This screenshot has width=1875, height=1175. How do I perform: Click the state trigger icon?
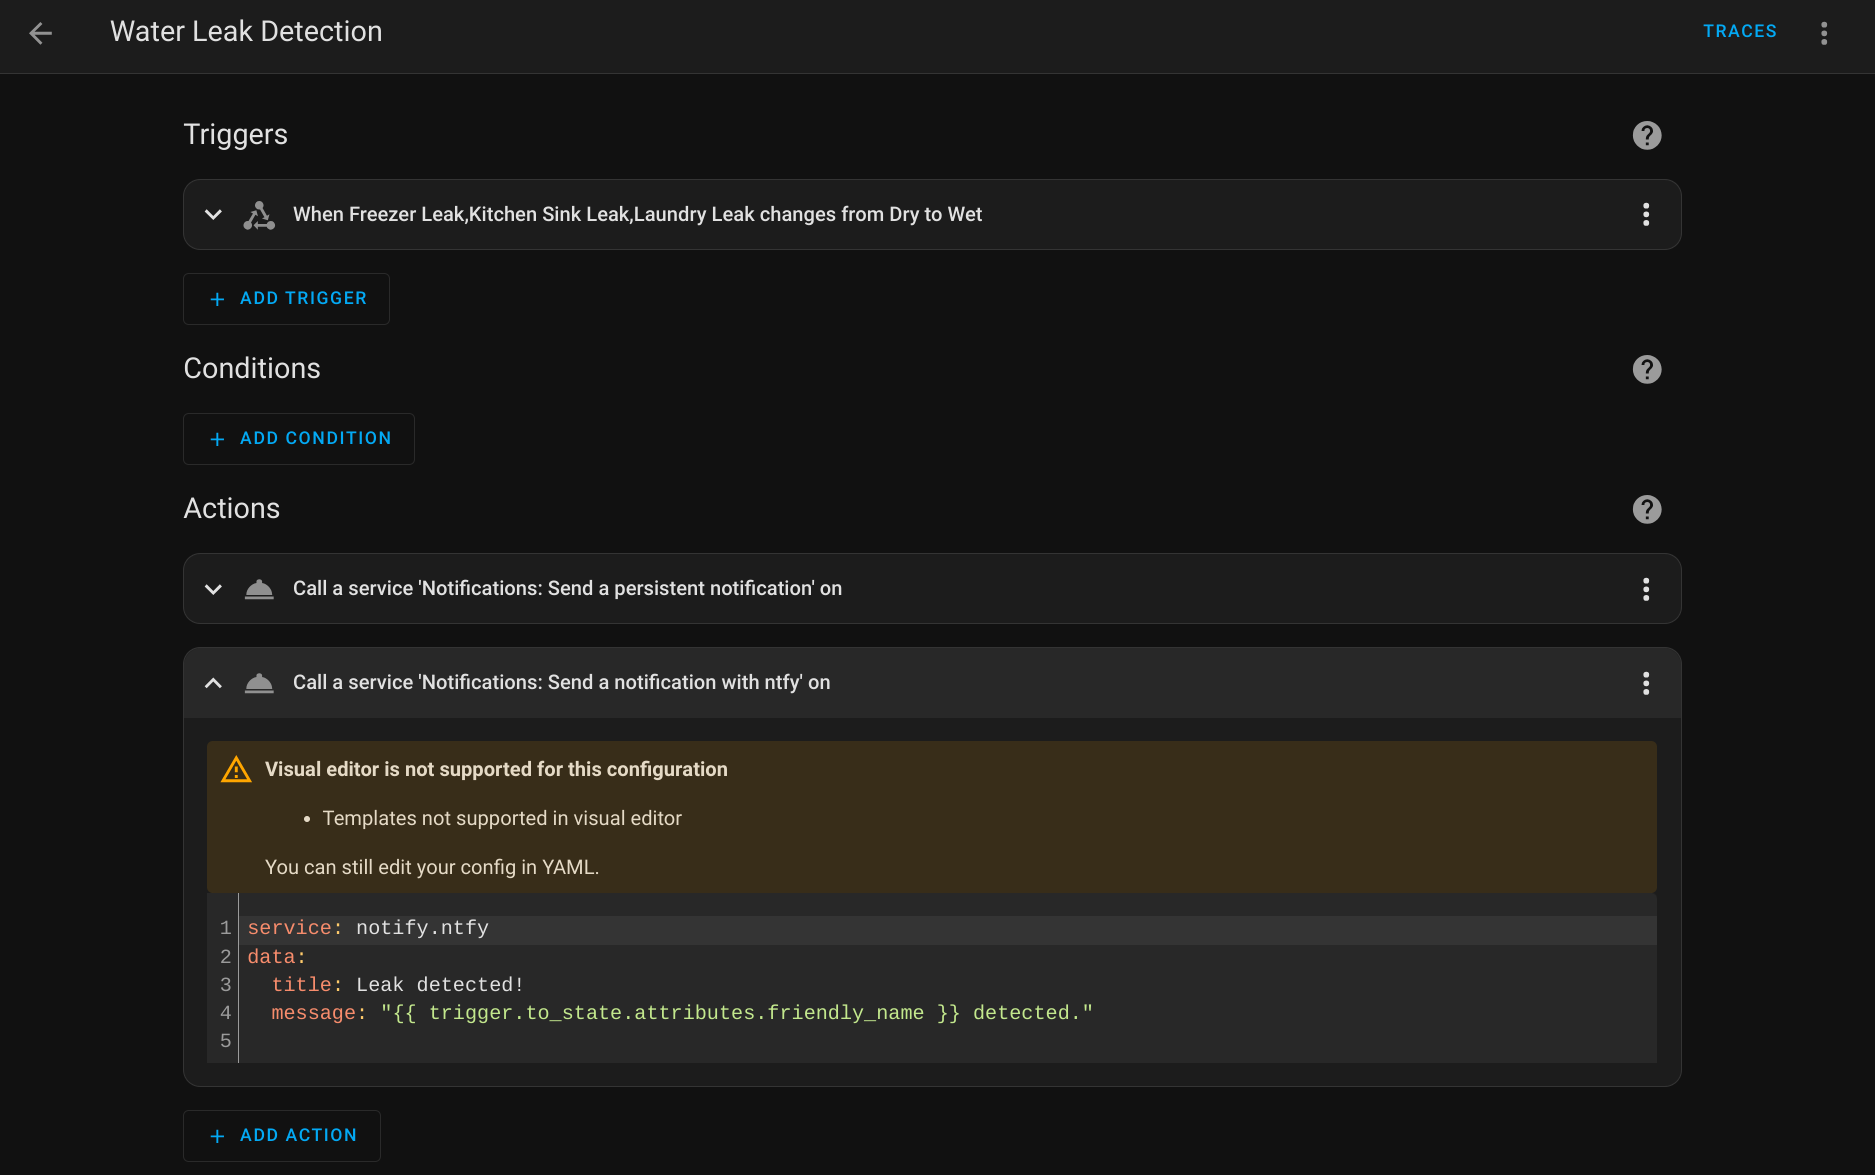pos(259,215)
